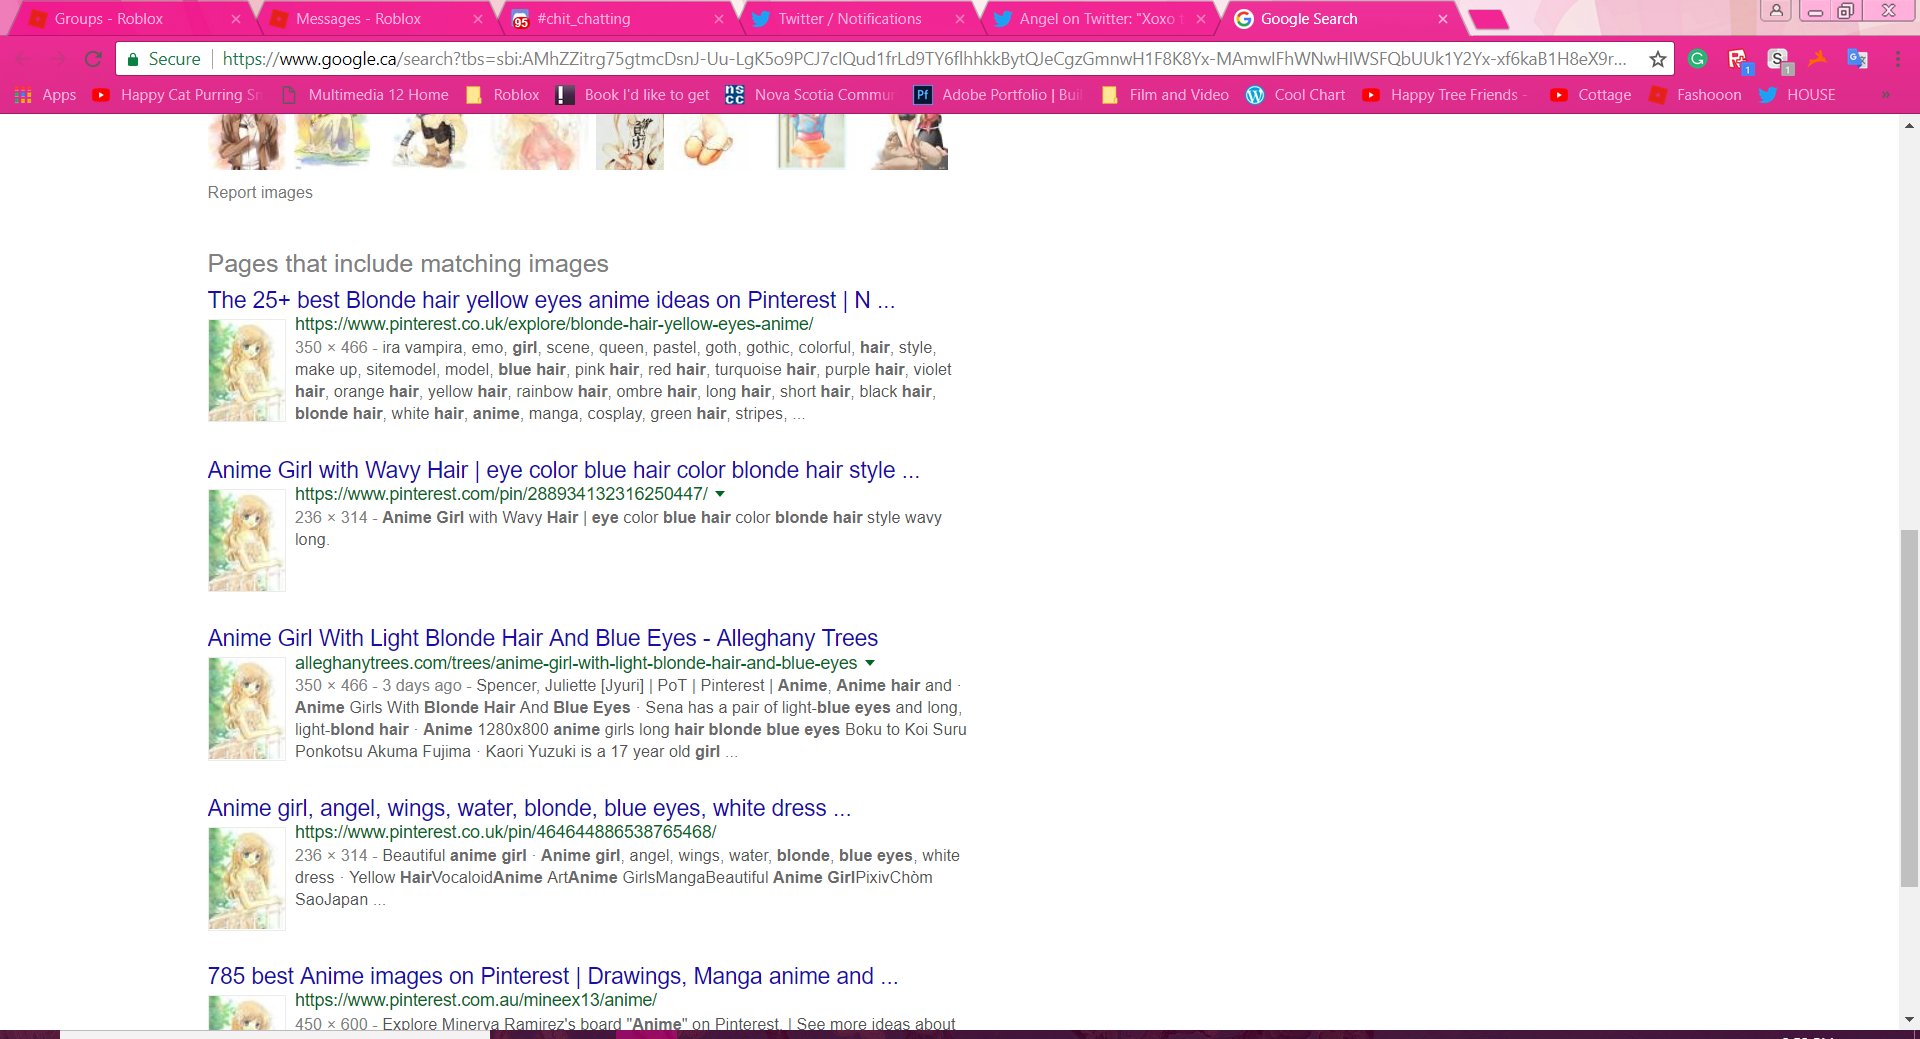The image size is (1920, 1039).
Task: Open the Fashooon bookmark
Action: [1695, 95]
